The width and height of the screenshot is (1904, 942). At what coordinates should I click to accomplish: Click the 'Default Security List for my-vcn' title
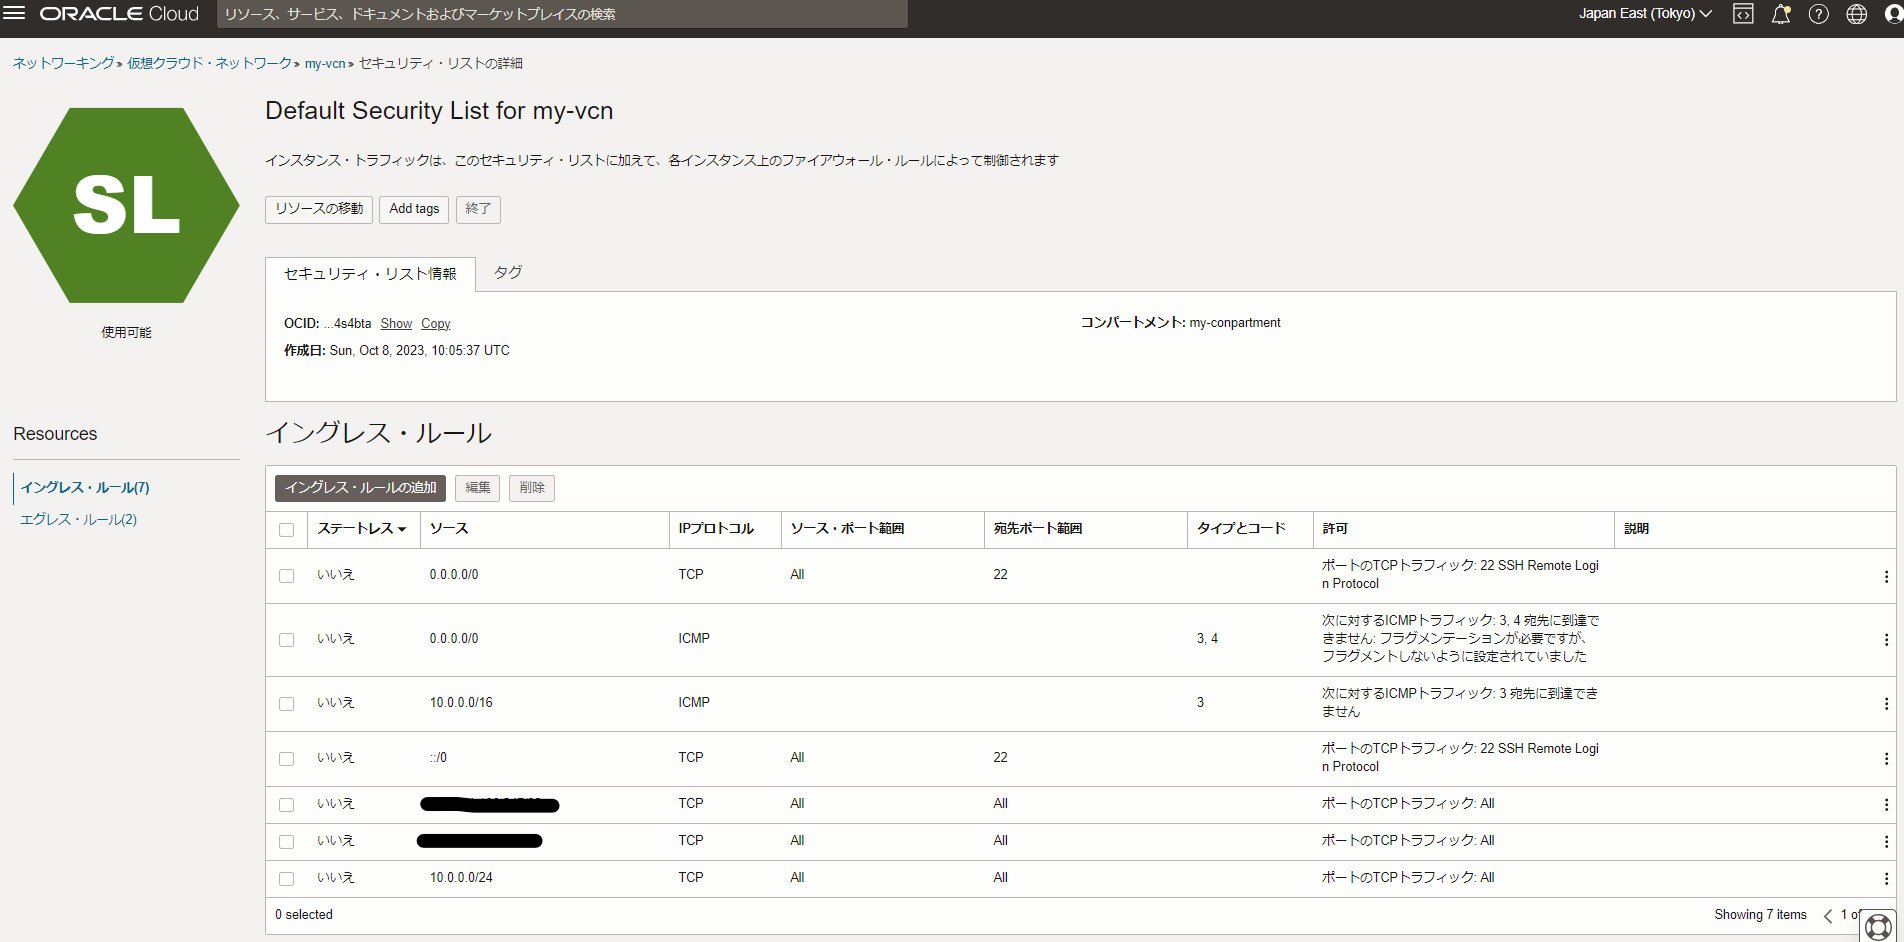click(439, 111)
